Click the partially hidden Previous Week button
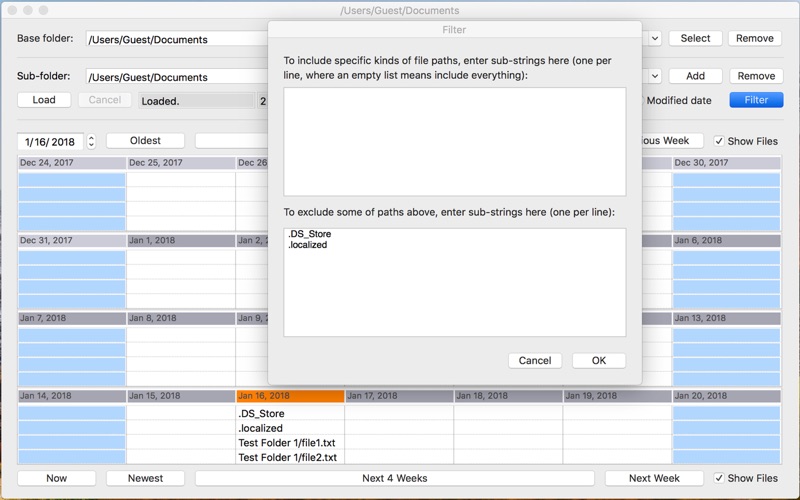The height and width of the screenshot is (500, 800). coord(671,141)
